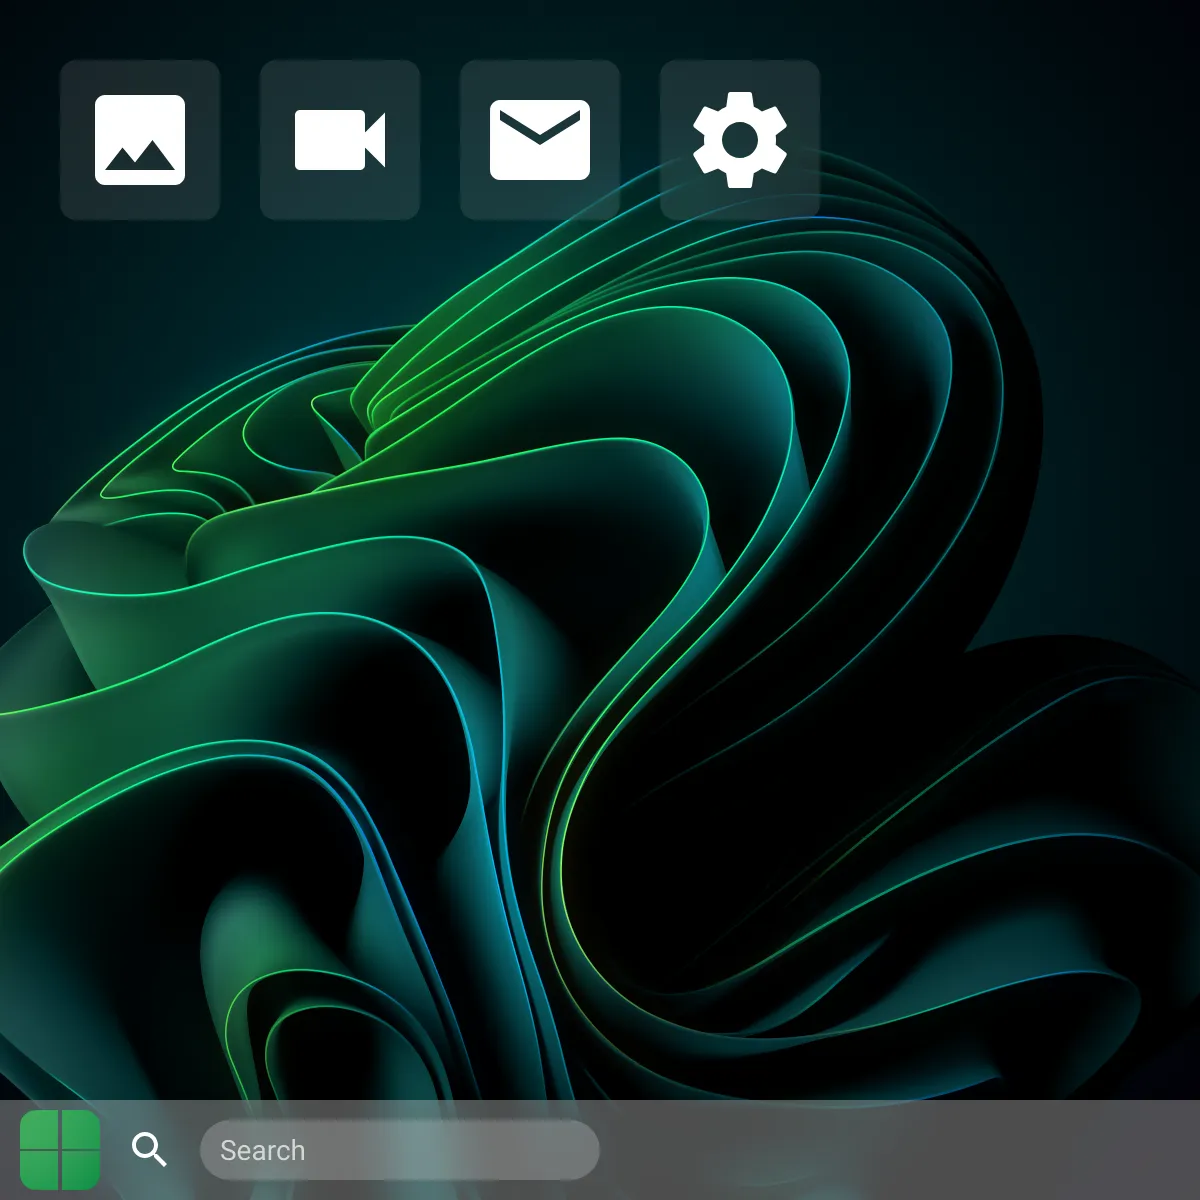The height and width of the screenshot is (1200, 1200).
Task: Select the cogwheel shortcut on desktop
Action: click(740, 140)
